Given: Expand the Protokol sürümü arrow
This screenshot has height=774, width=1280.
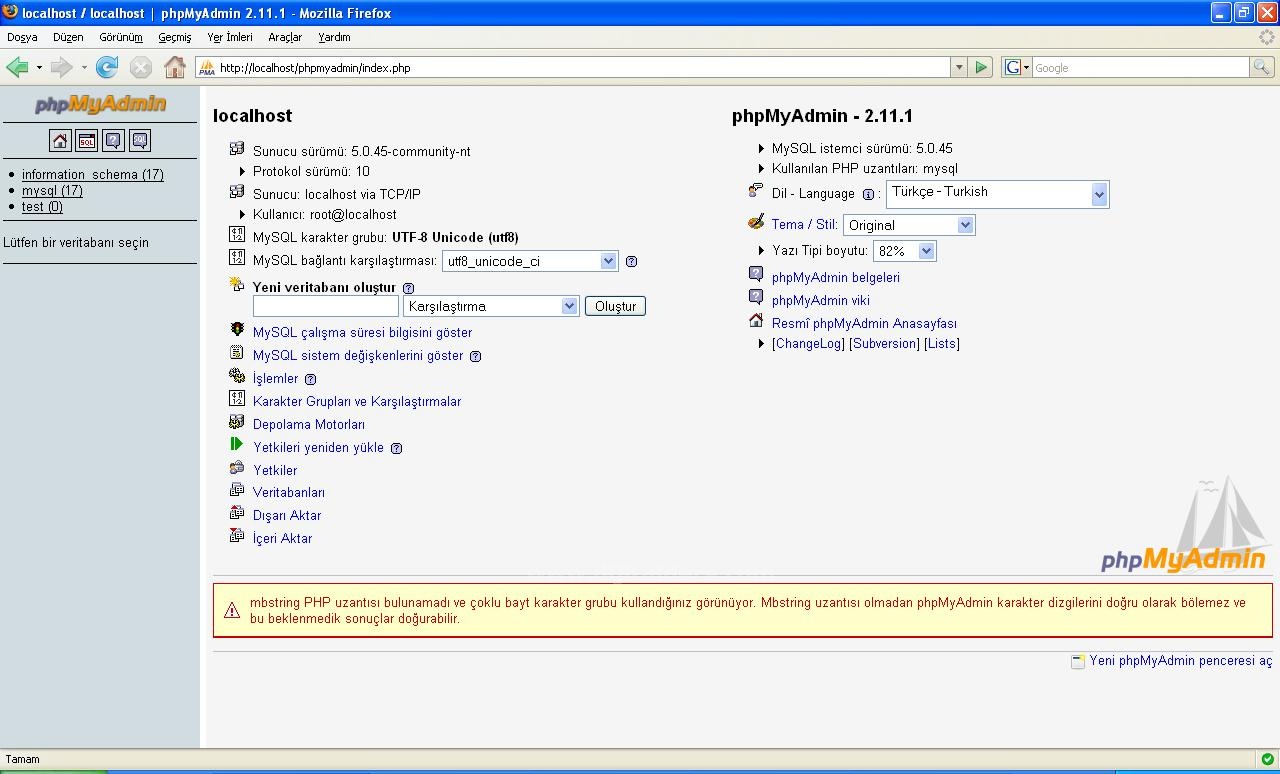Looking at the screenshot, I should (x=240, y=170).
